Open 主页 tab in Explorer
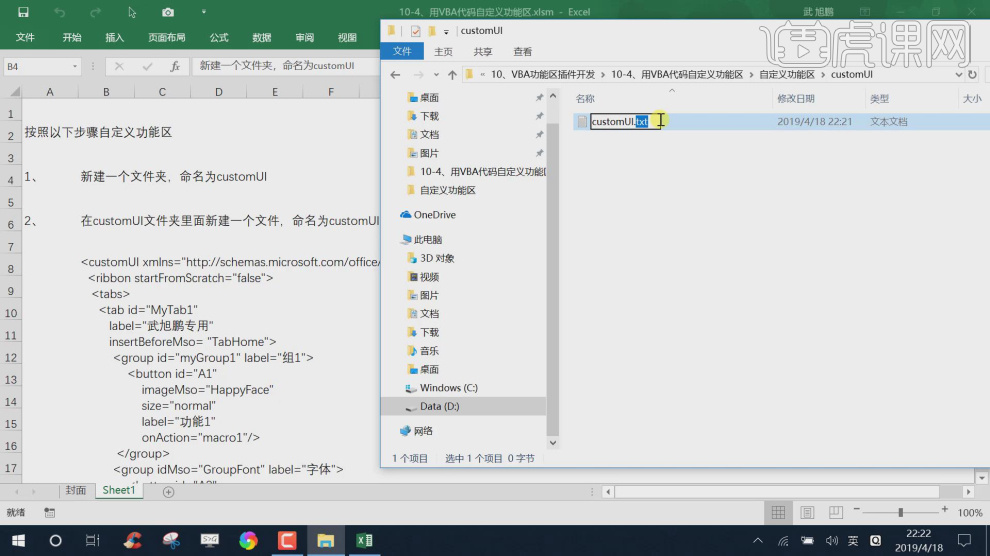This screenshot has width=990, height=556. pyautogui.click(x=443, y=52)
